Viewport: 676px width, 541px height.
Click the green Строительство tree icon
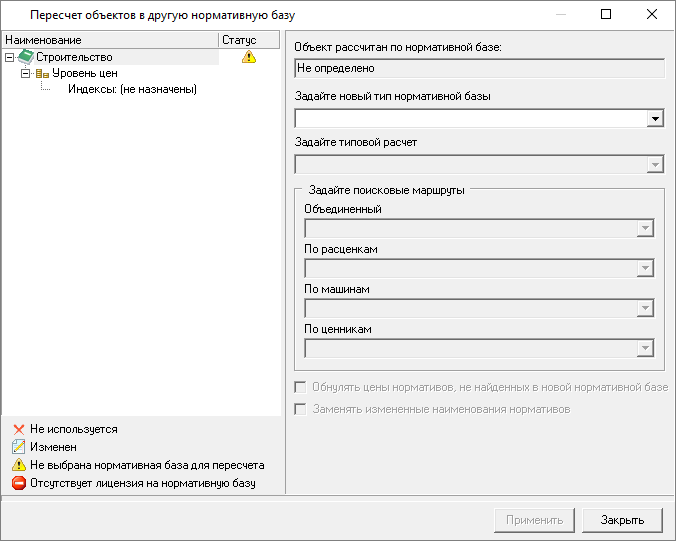(26, 57)
